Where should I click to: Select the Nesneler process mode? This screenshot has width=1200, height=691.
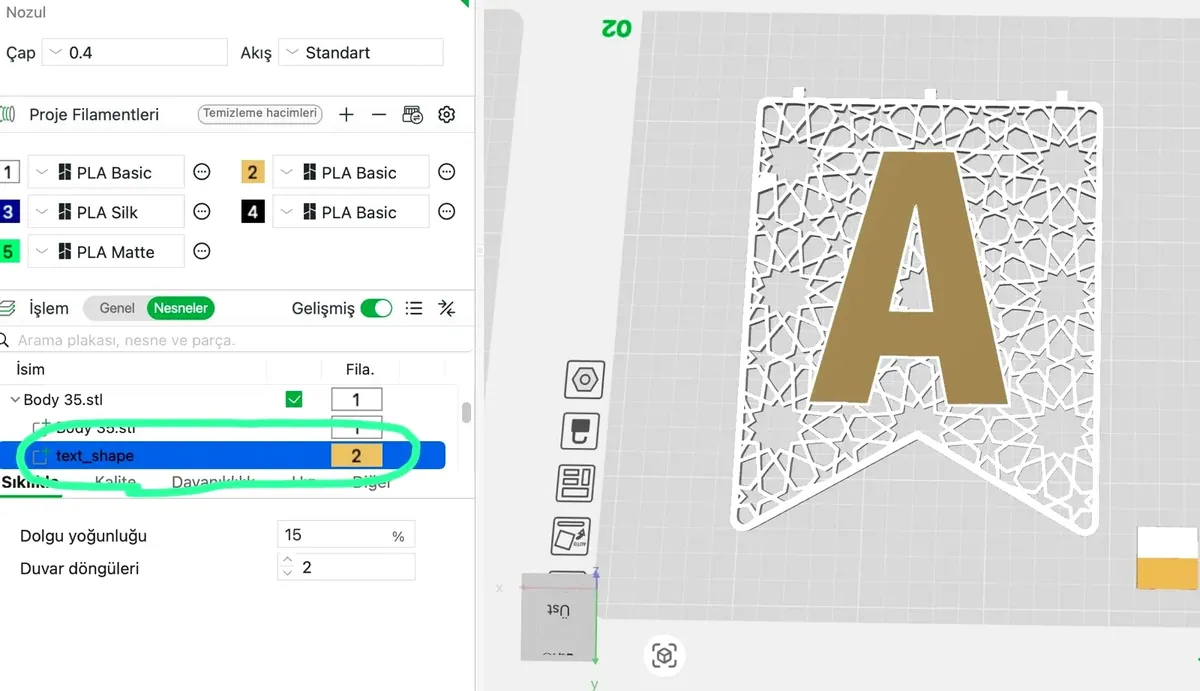click(181, 309)
